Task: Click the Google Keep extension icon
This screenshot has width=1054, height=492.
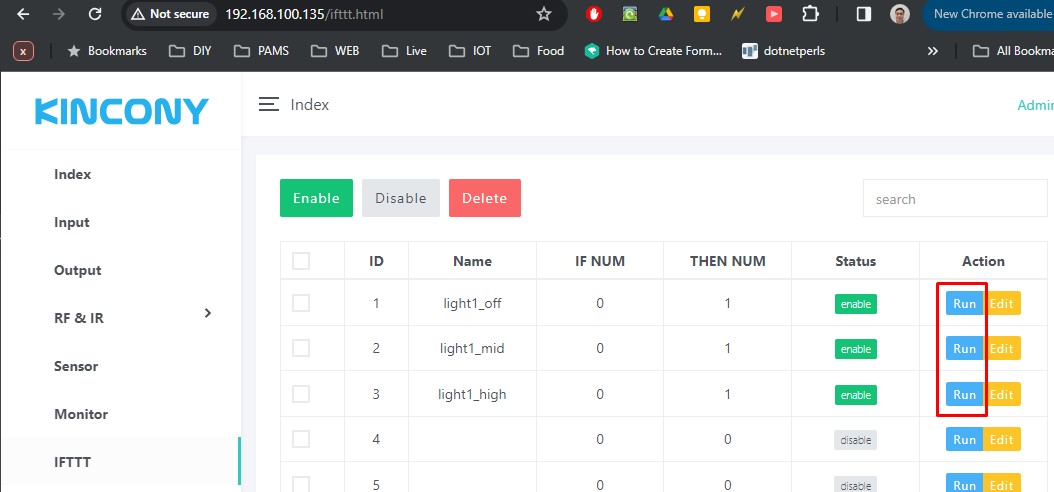Action: (702, 14)
